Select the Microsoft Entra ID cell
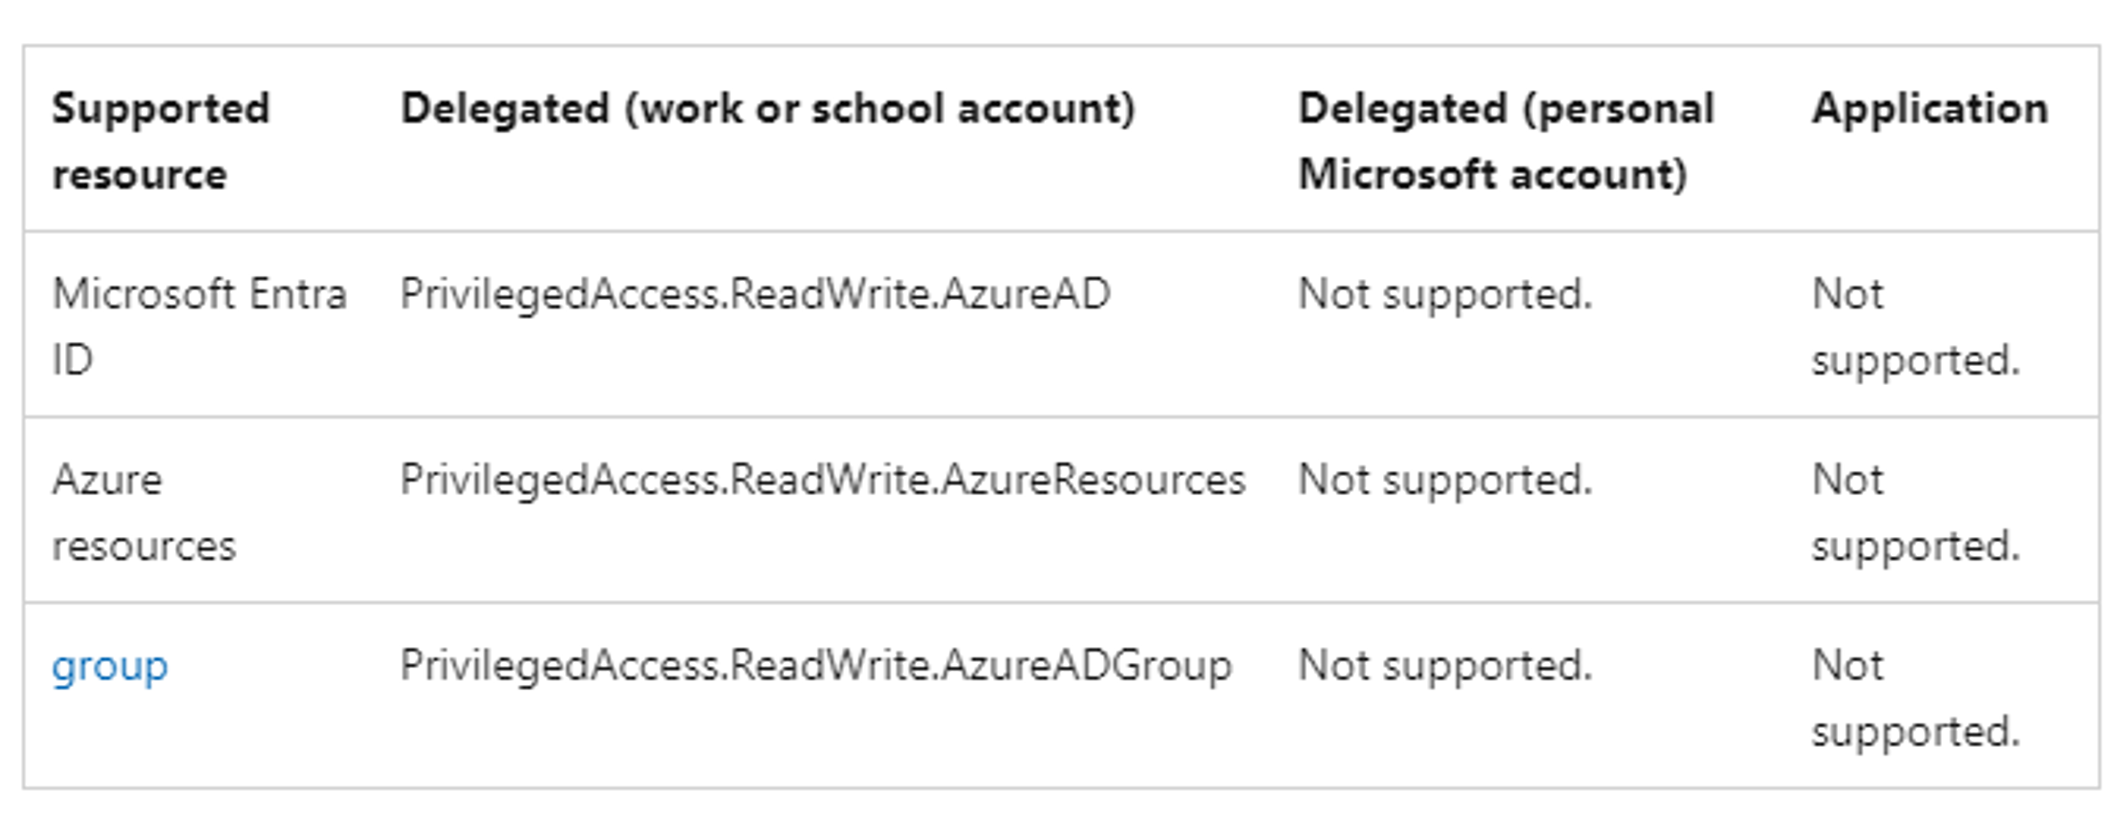 pyautogui.click(x=199, y=327)
